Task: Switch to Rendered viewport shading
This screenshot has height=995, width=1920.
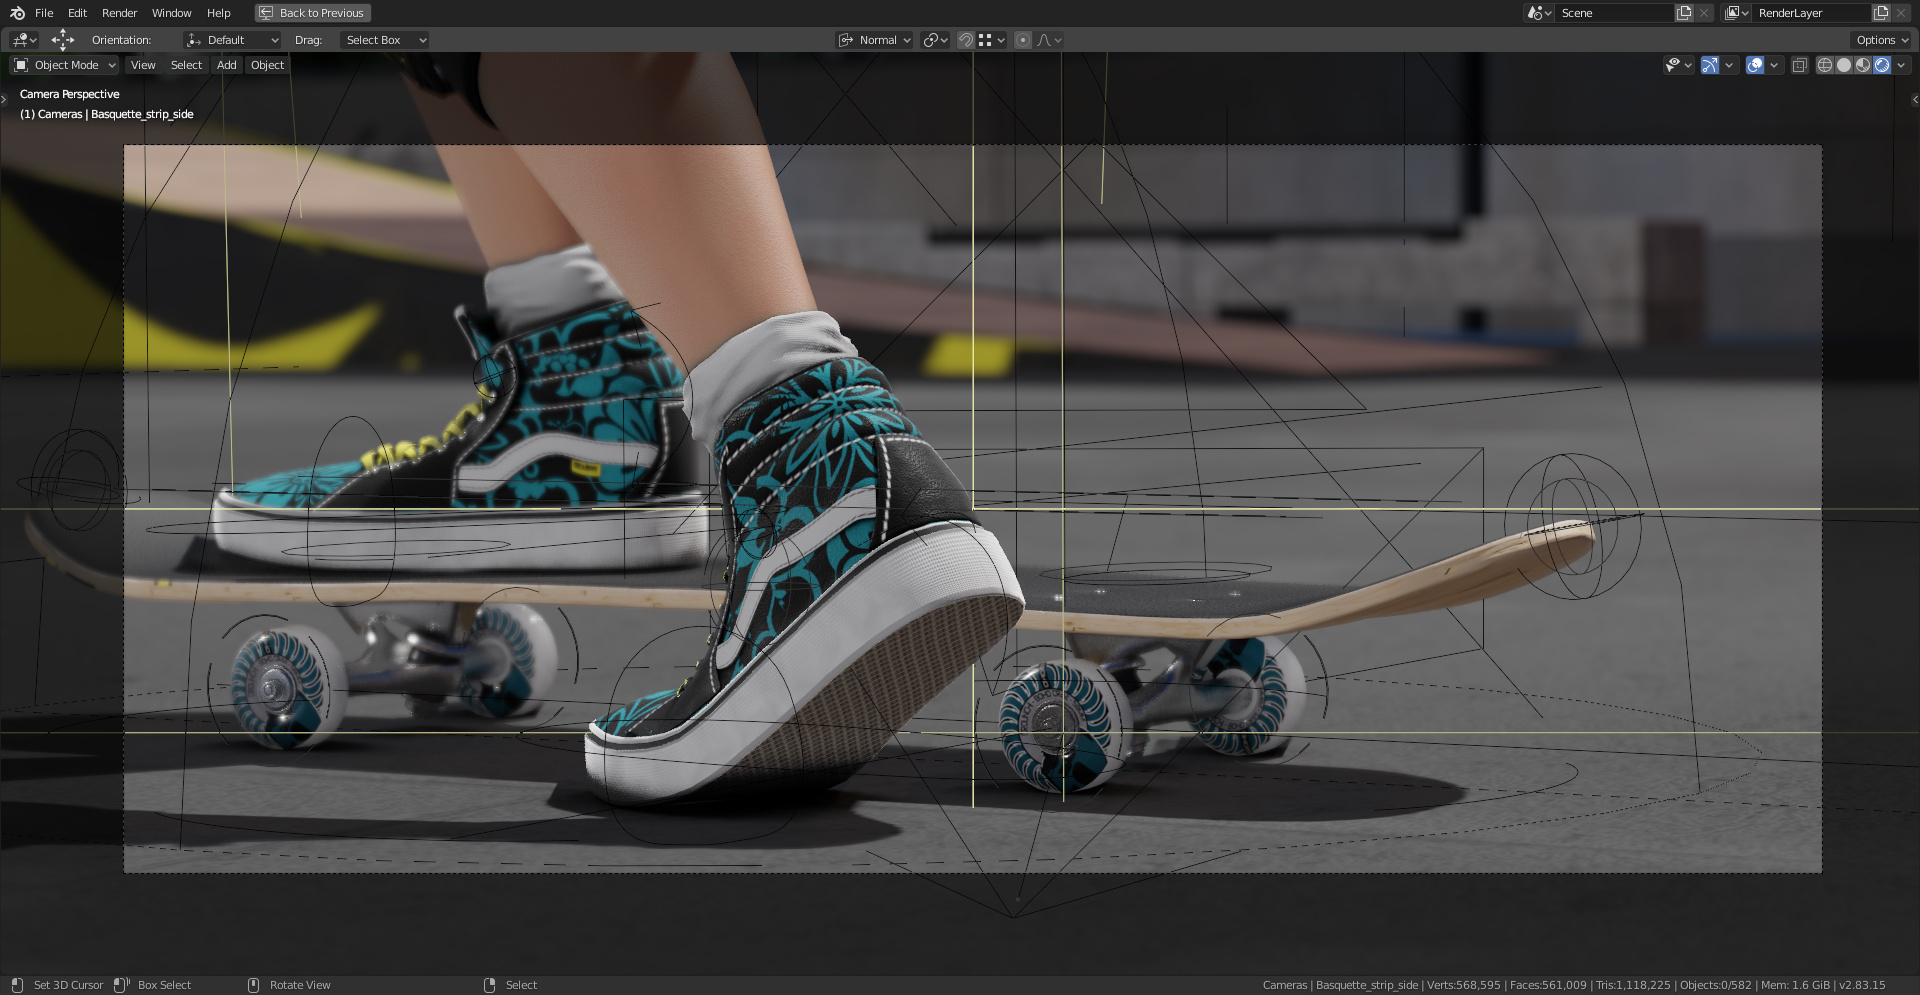Action: point(1882,65)
